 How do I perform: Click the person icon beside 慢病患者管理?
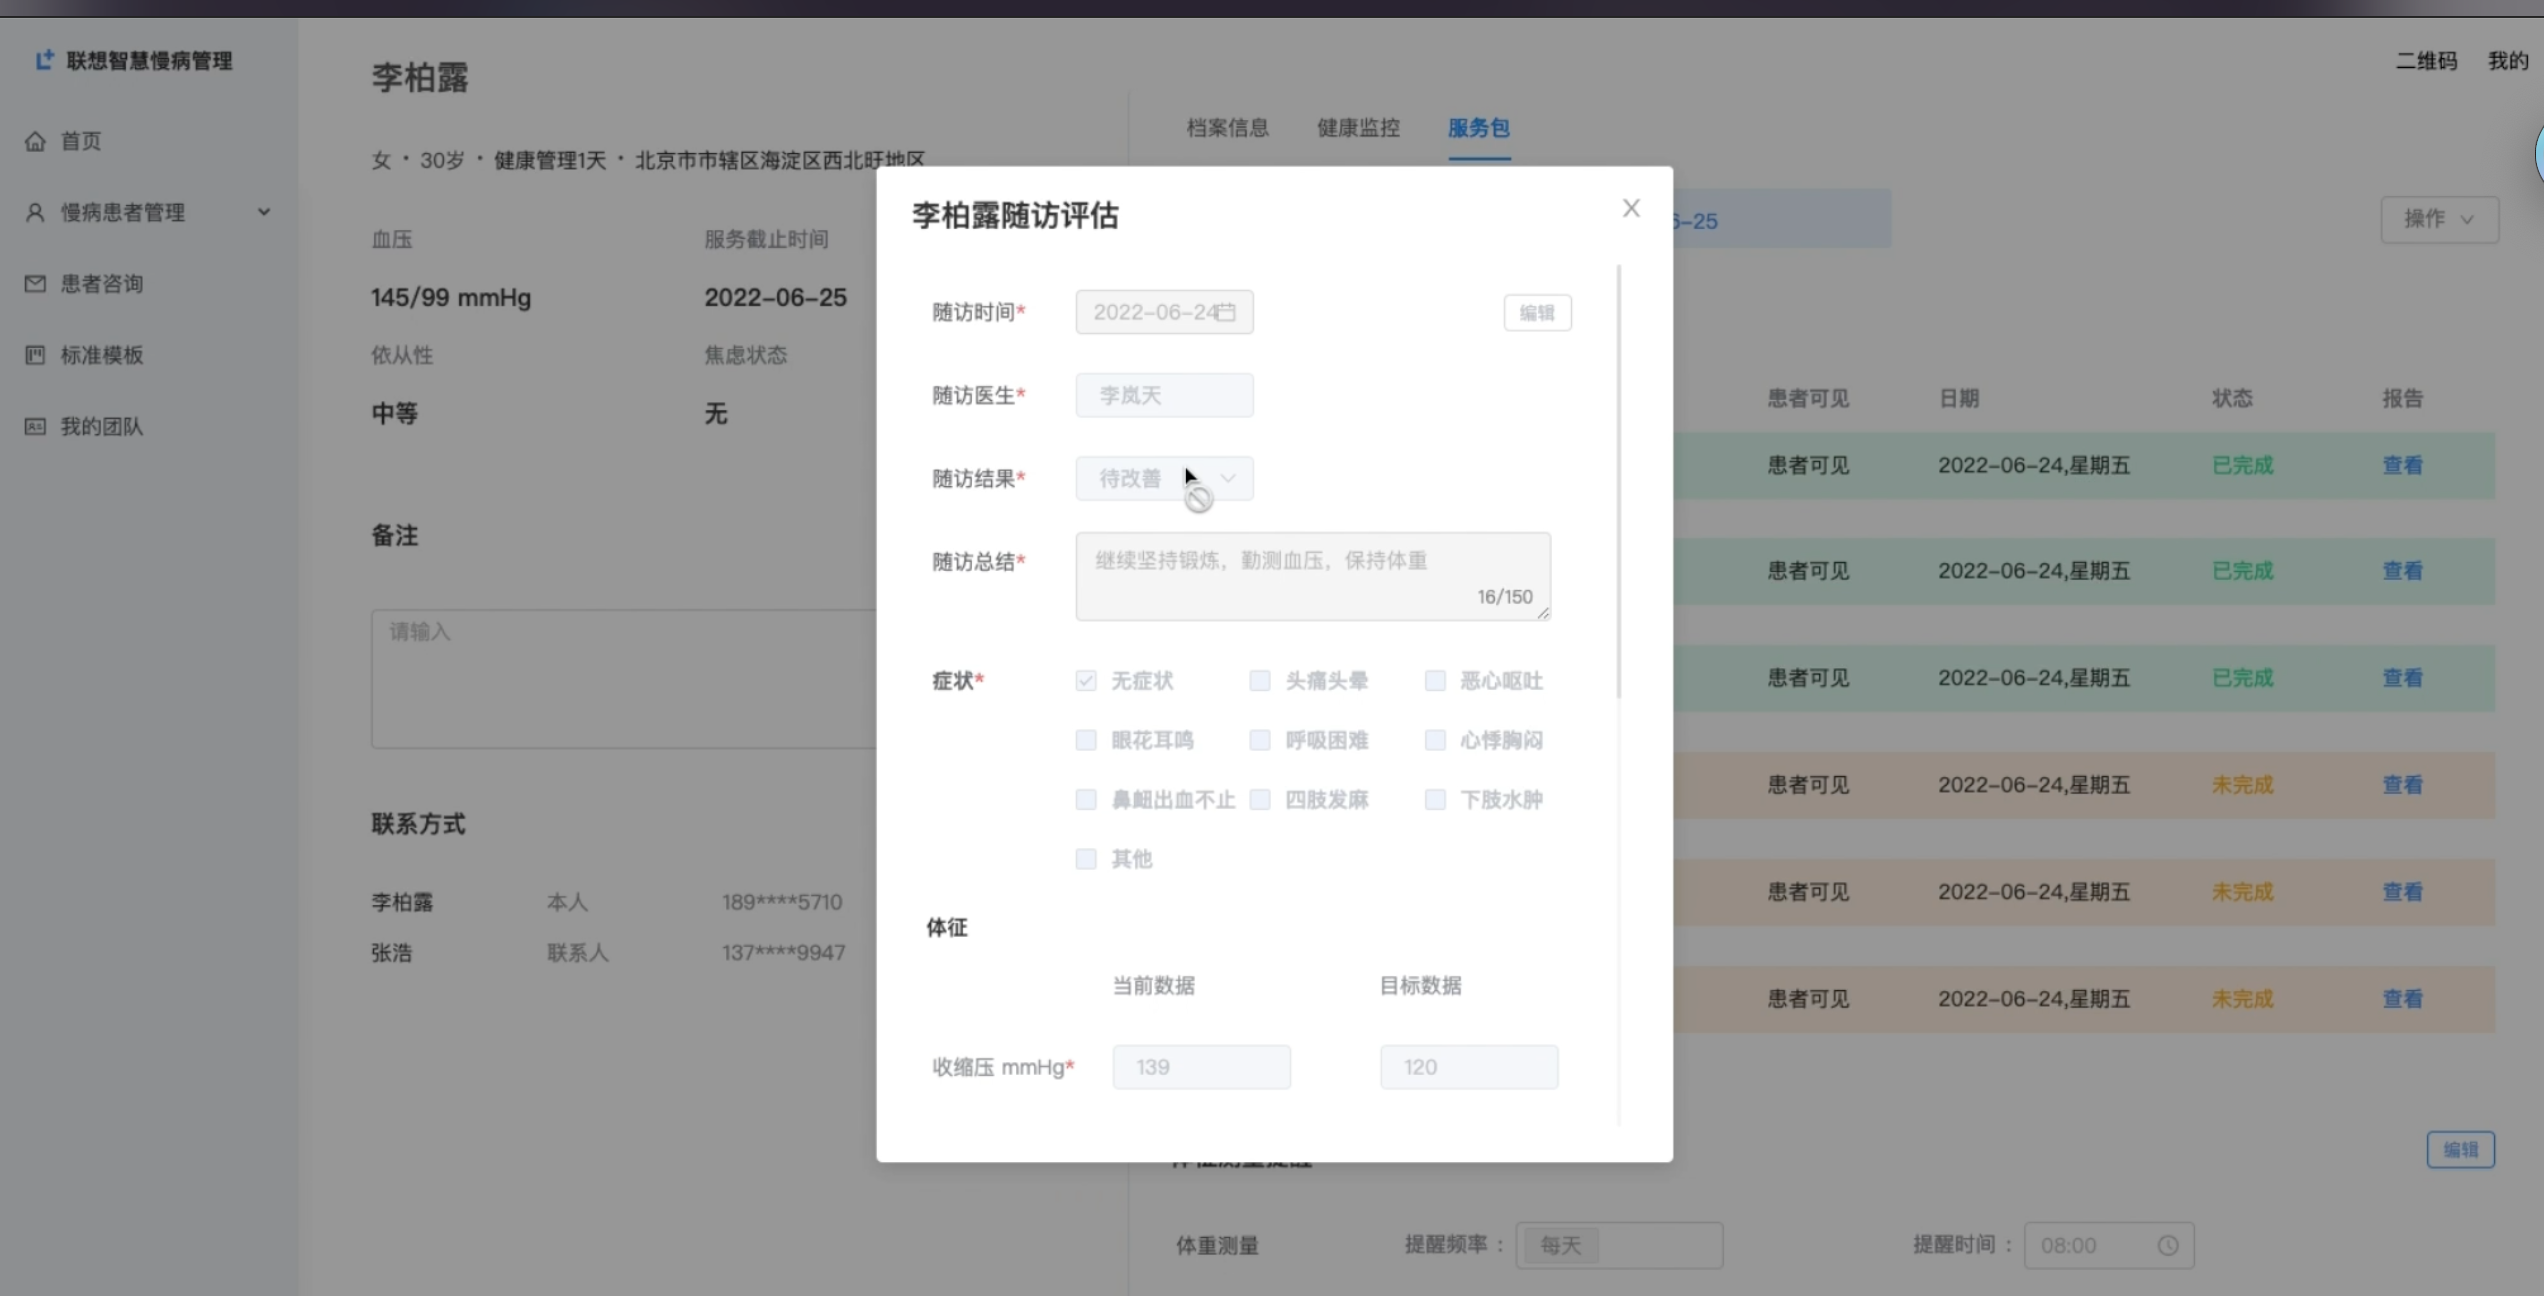click(x=35, y=212)
